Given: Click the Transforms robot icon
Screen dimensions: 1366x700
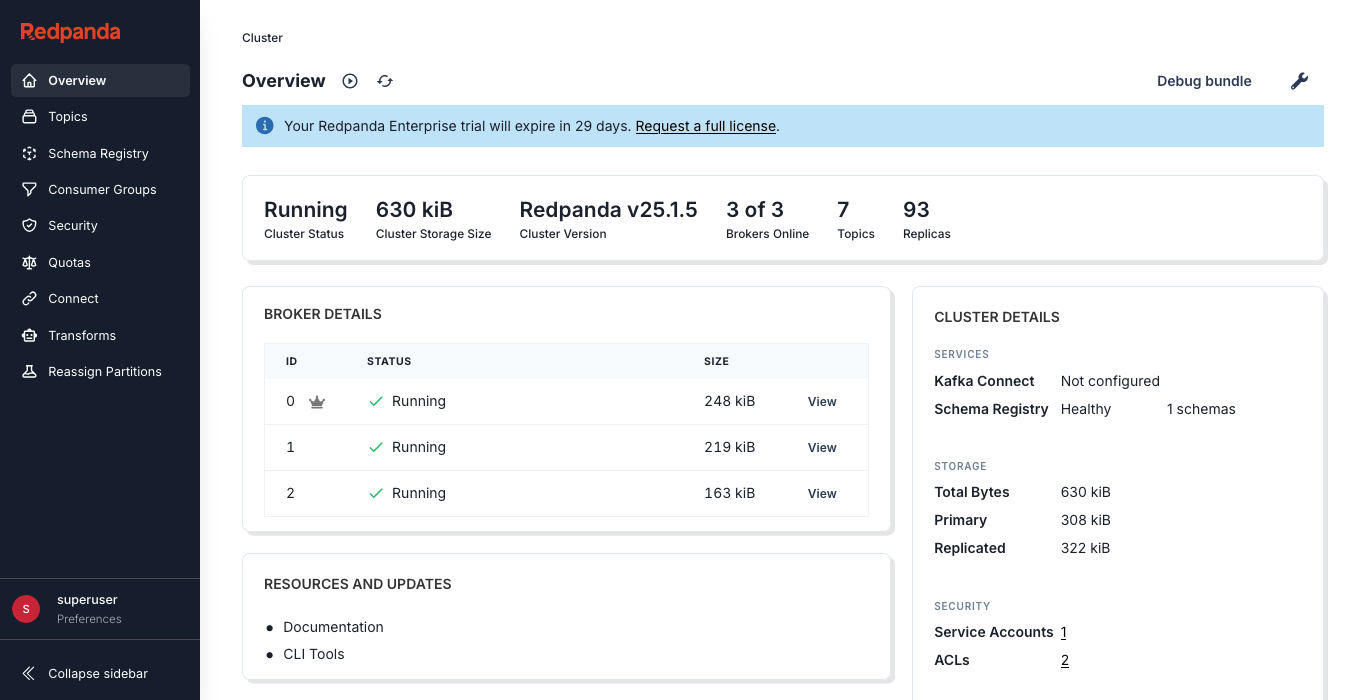Looking at the screenshot, I should [x=30, y=336].
